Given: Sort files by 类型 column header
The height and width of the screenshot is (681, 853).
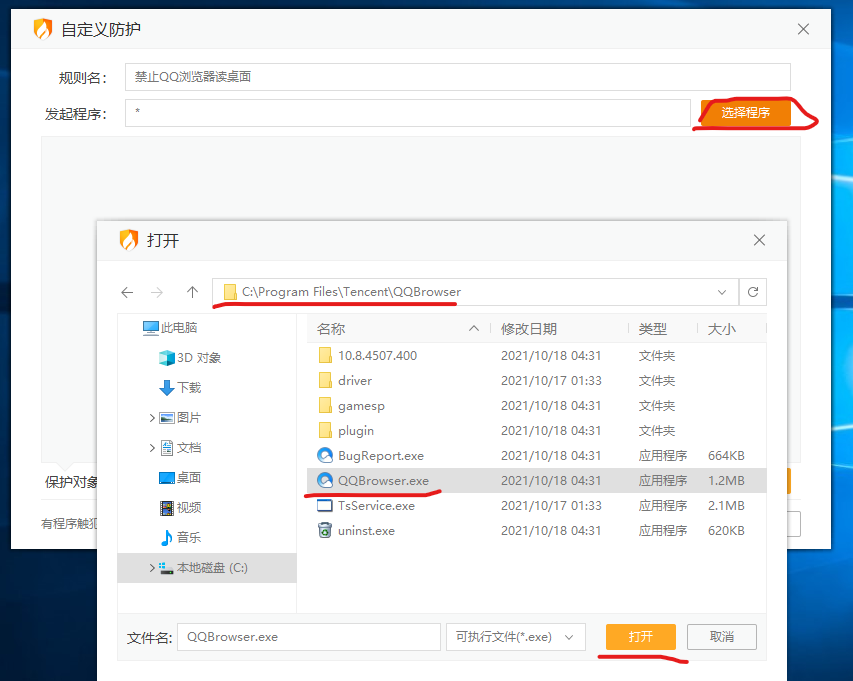Looking at the screenshot, I should tap(652, 329).
